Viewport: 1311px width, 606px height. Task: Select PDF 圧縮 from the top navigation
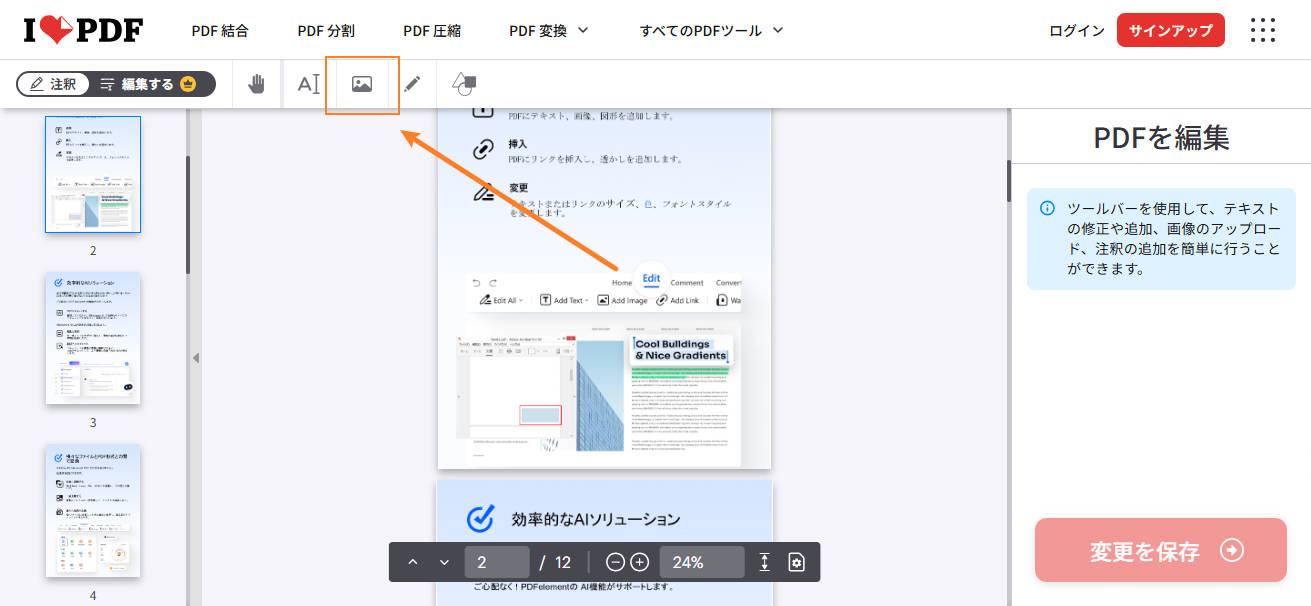click(431, 30)
